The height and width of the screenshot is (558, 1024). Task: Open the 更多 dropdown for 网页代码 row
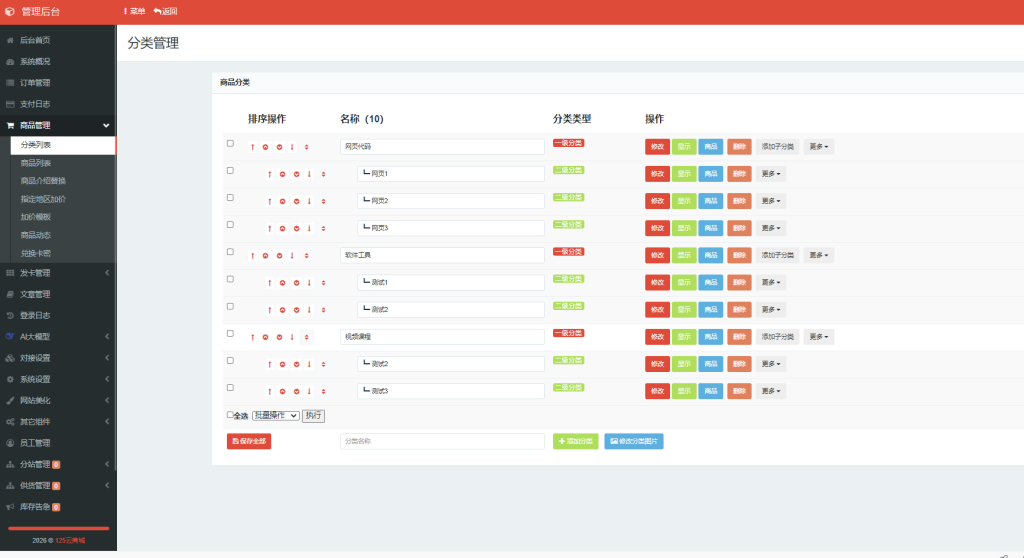(x=819, y=147)
